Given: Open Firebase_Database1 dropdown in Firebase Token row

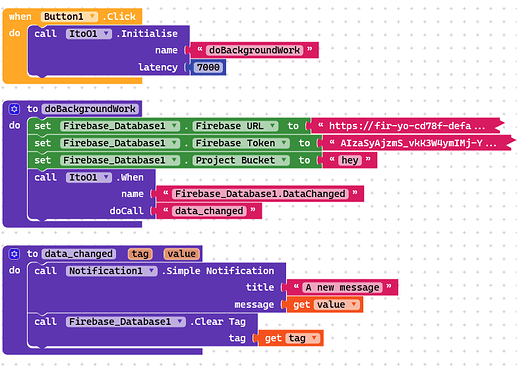Looking at the screenshot, I should [x=120, y=143].
